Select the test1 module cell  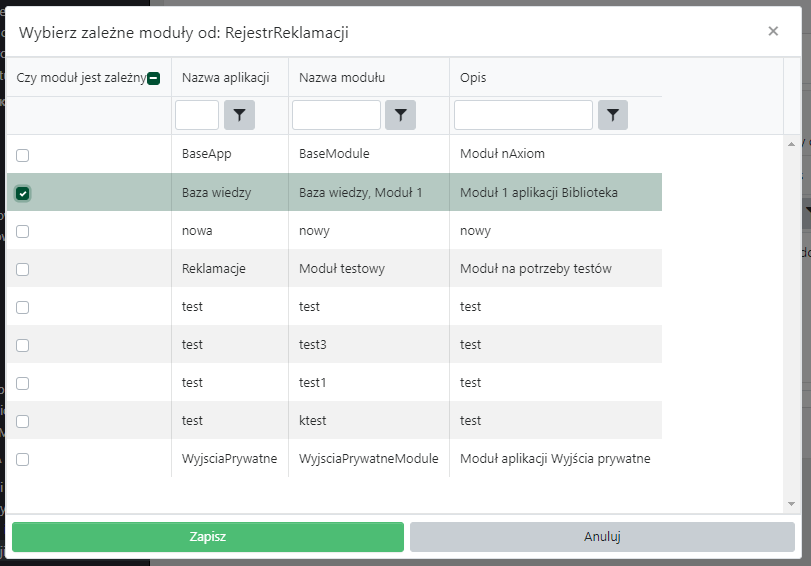click(369, 382)
